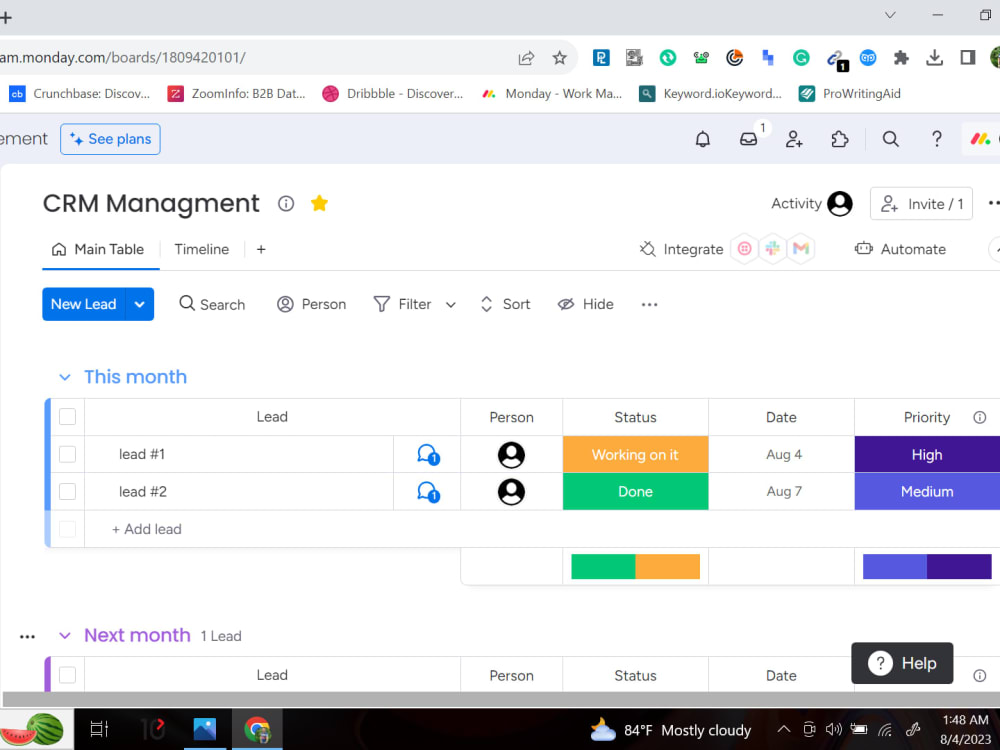Open the floating Help button

[x=902, y=663]
